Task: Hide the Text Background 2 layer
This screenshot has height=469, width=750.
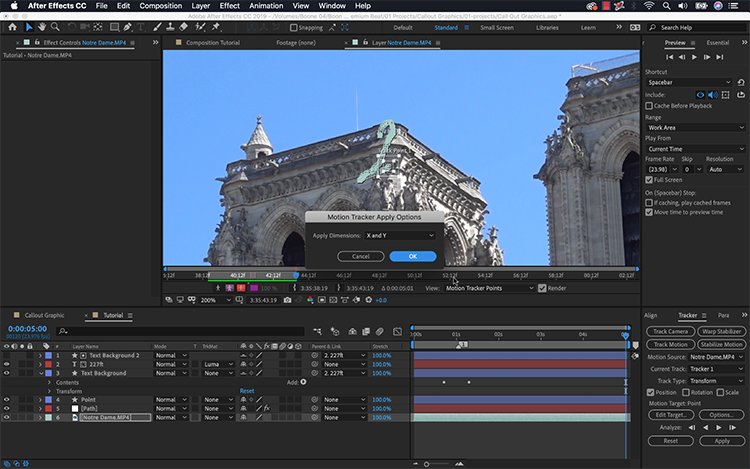Action: pos(7,355)
